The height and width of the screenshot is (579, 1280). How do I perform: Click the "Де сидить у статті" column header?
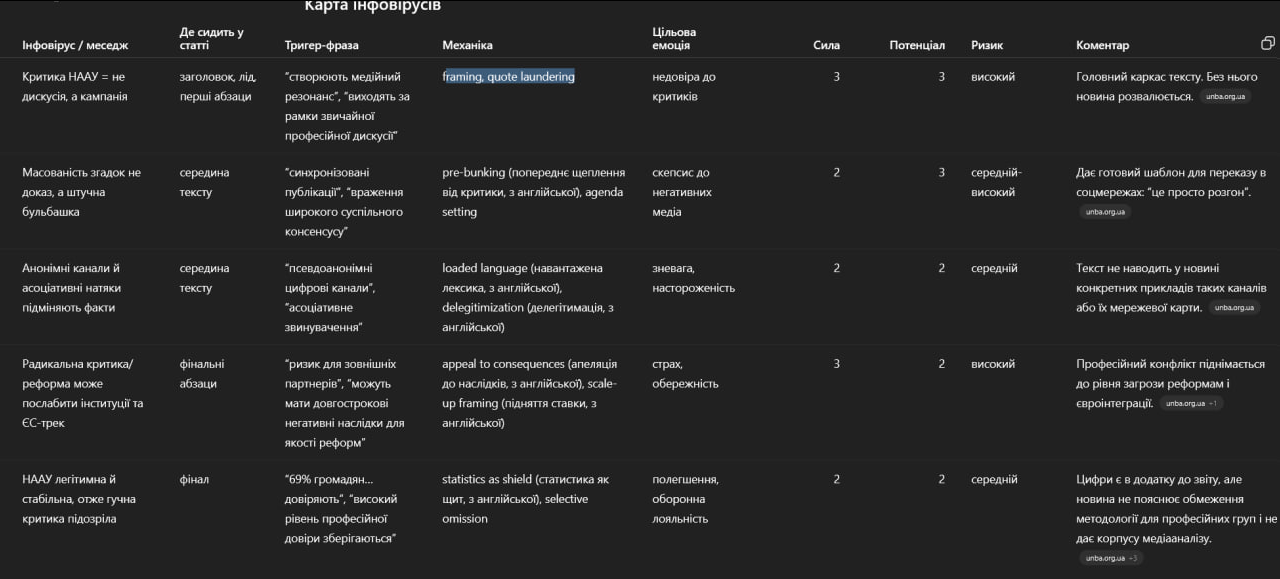(211, 38)
